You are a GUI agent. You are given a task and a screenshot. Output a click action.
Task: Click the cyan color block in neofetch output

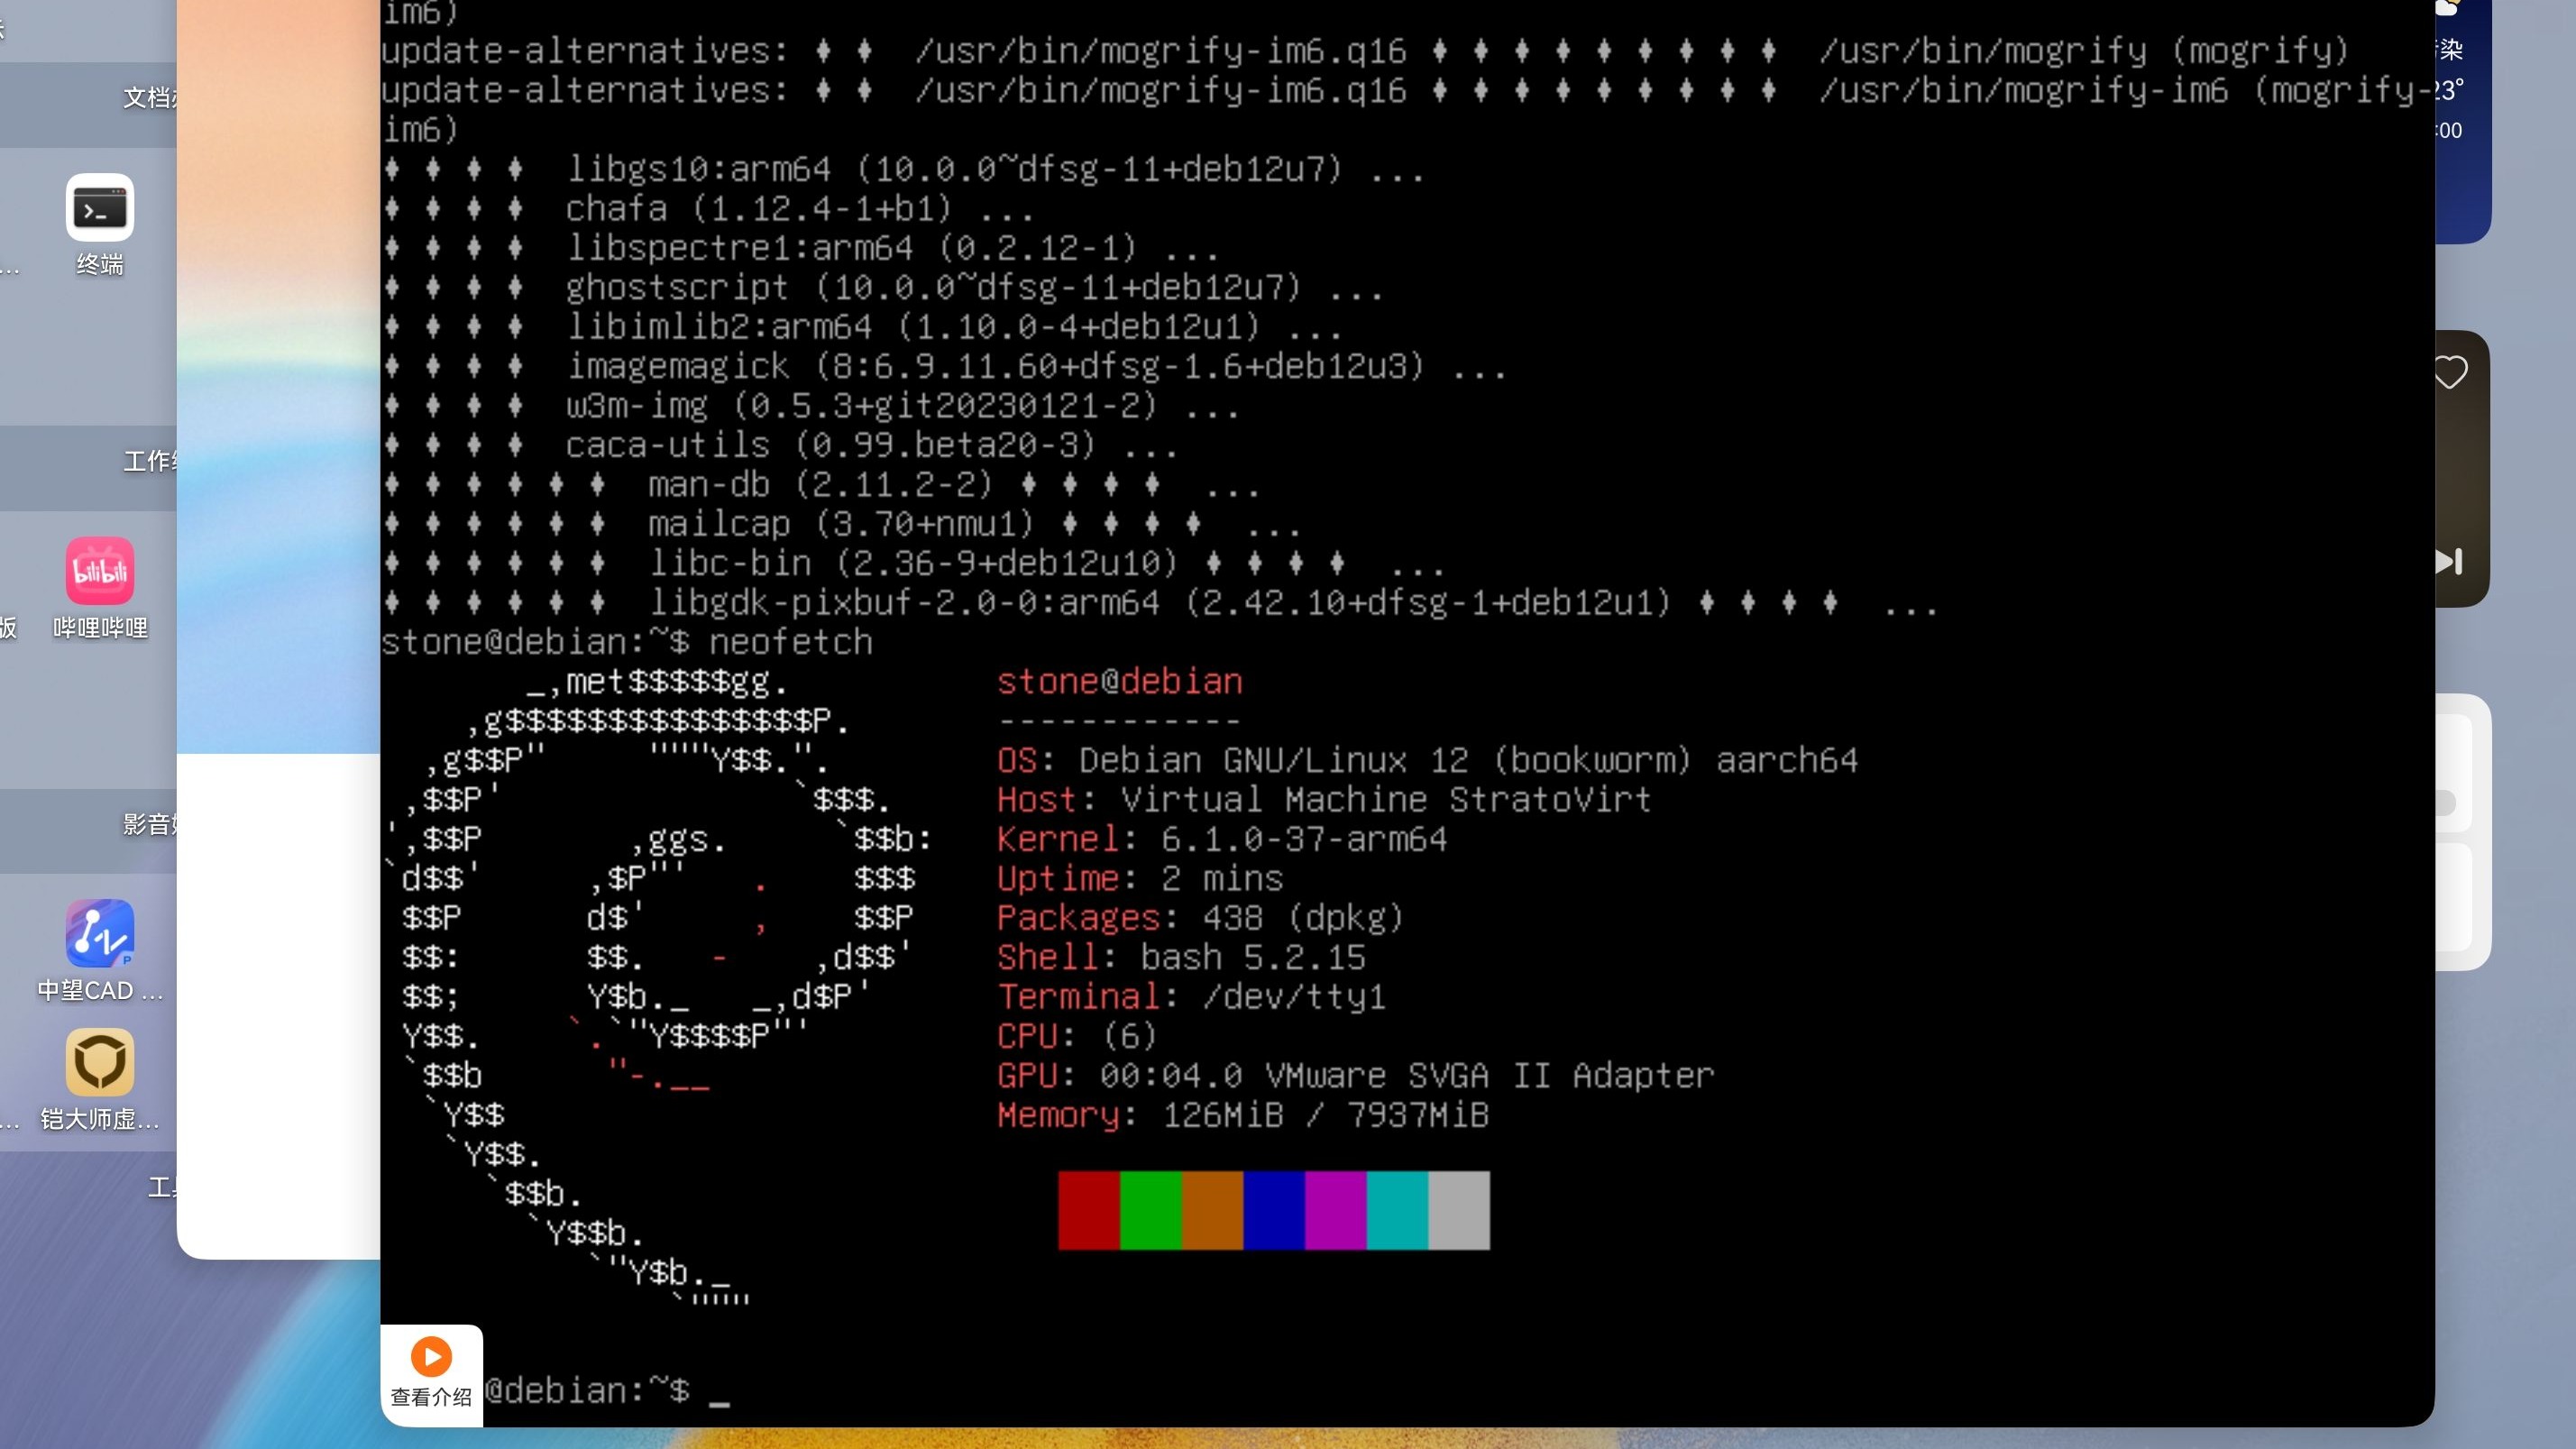point(1397,1210)
